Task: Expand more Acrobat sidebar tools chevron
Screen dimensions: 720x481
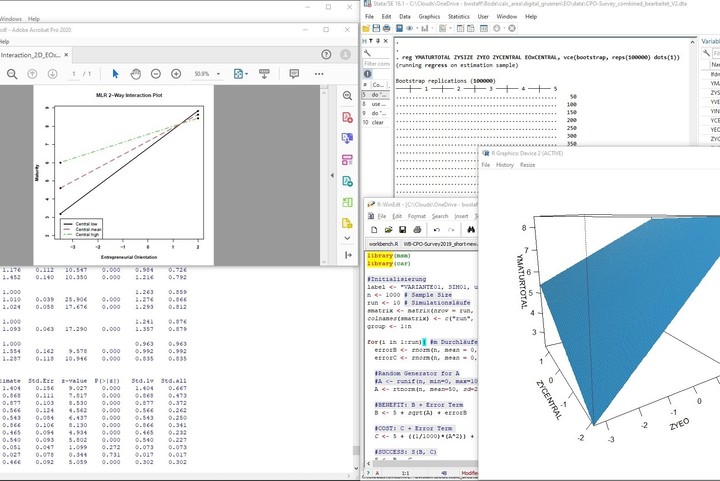Action: click(348, 238)
